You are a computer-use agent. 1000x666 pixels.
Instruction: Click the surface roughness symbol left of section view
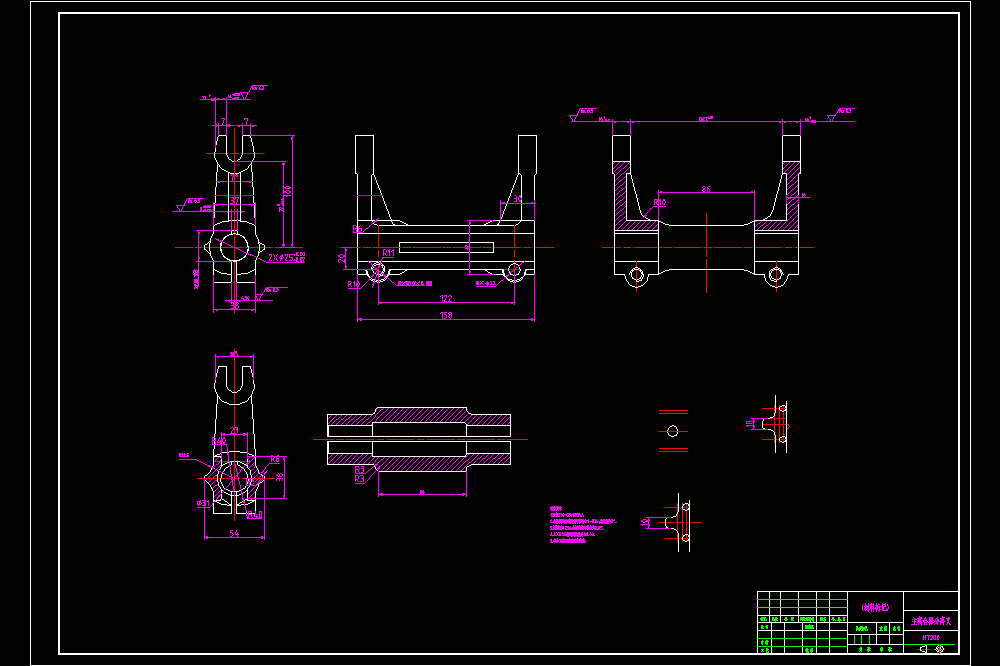pos(583,114)
